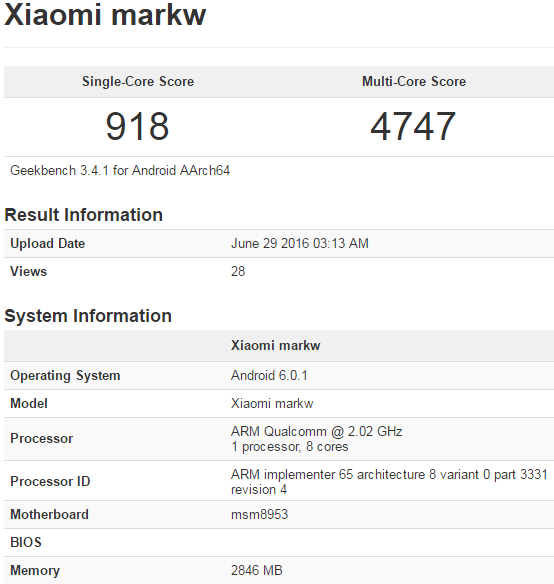Click the Xiaomi markw table column header
Viewport: 554px width, 584px height.
pyautogui.click(x=275, y=345)
